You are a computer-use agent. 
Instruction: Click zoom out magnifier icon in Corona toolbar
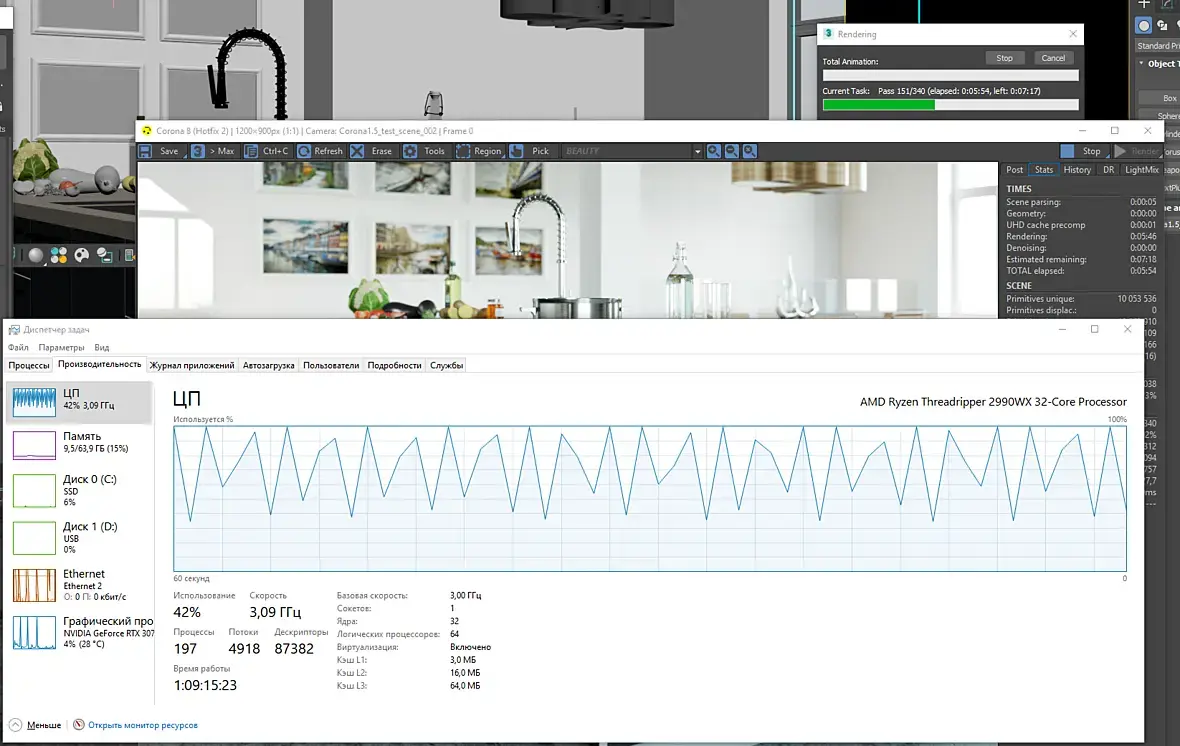pyautogui.click(x=731, y=151)
